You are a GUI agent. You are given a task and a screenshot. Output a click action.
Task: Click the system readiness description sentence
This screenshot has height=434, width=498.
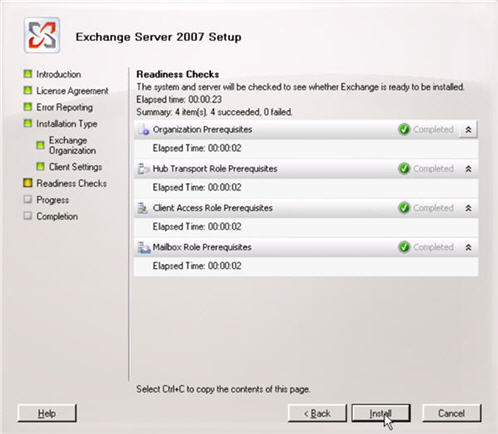click(x=300, y=87)
